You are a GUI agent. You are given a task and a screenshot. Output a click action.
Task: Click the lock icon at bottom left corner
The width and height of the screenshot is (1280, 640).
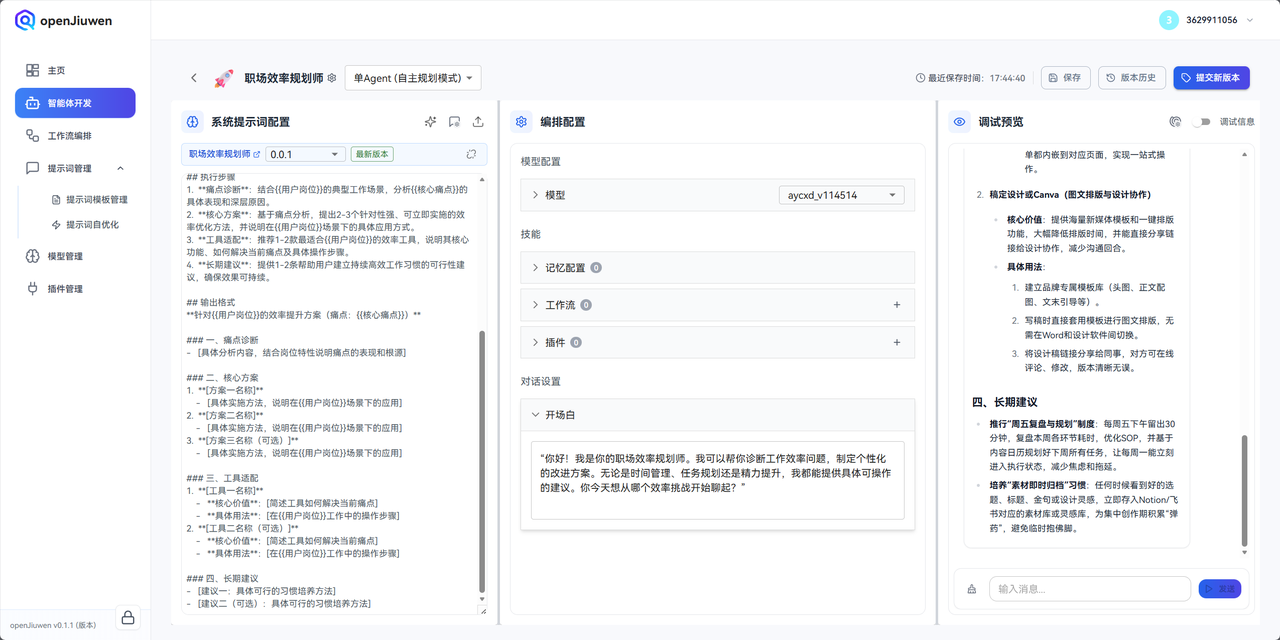coord(127,618)
